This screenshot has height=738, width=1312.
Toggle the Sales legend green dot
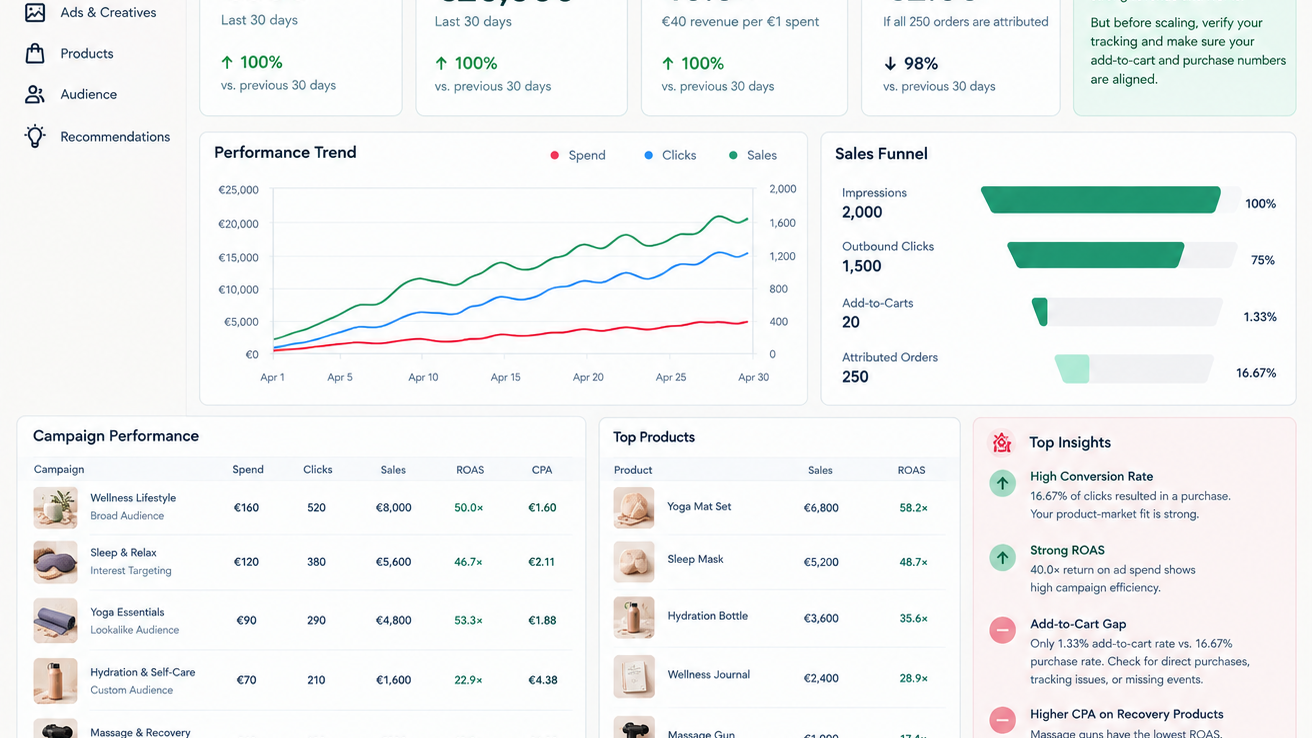tap(733, 155)
